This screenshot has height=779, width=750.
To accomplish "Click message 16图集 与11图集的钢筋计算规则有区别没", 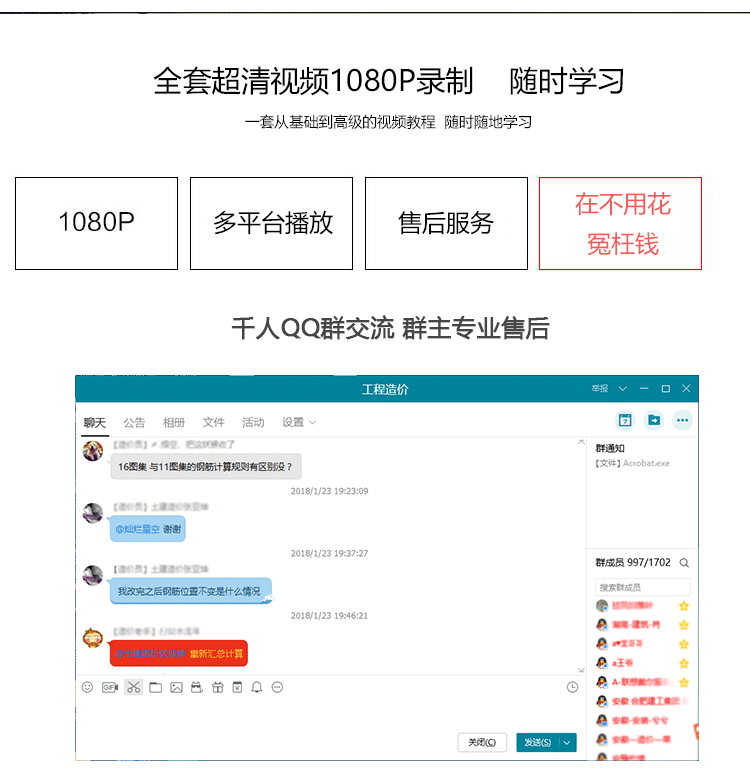I will [x=206, y=467].
